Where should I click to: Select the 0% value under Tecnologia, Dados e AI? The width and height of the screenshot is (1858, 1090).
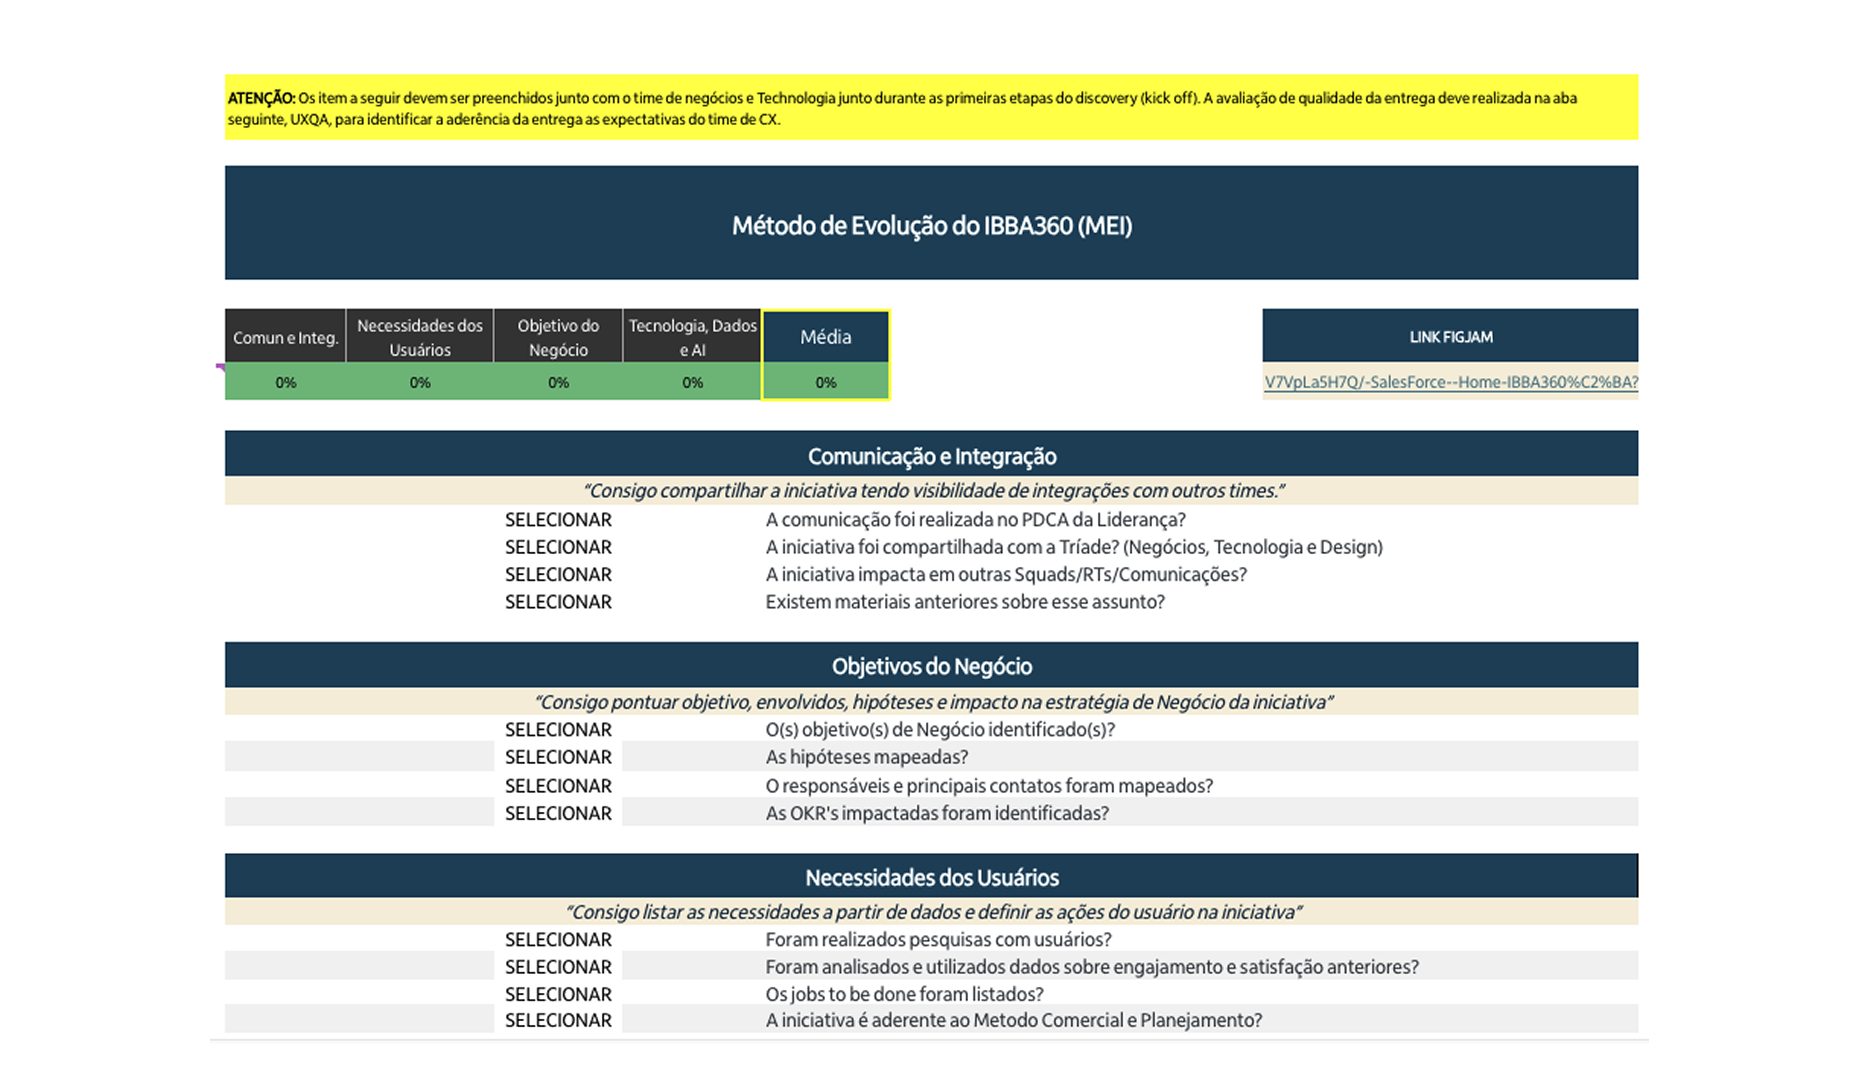pos(692,381)
